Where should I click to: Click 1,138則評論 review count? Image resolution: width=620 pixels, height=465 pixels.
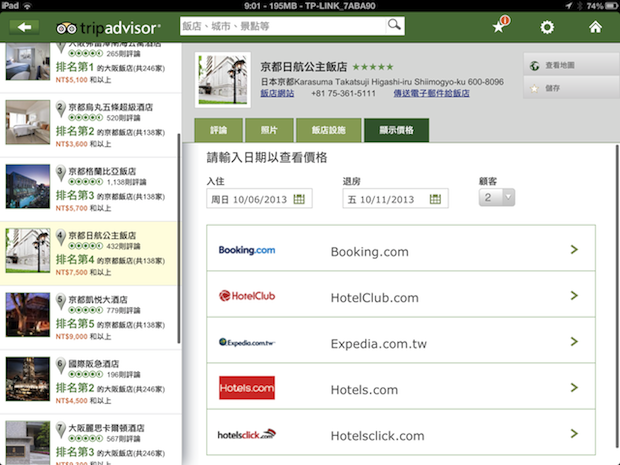(x=127, y=182)
